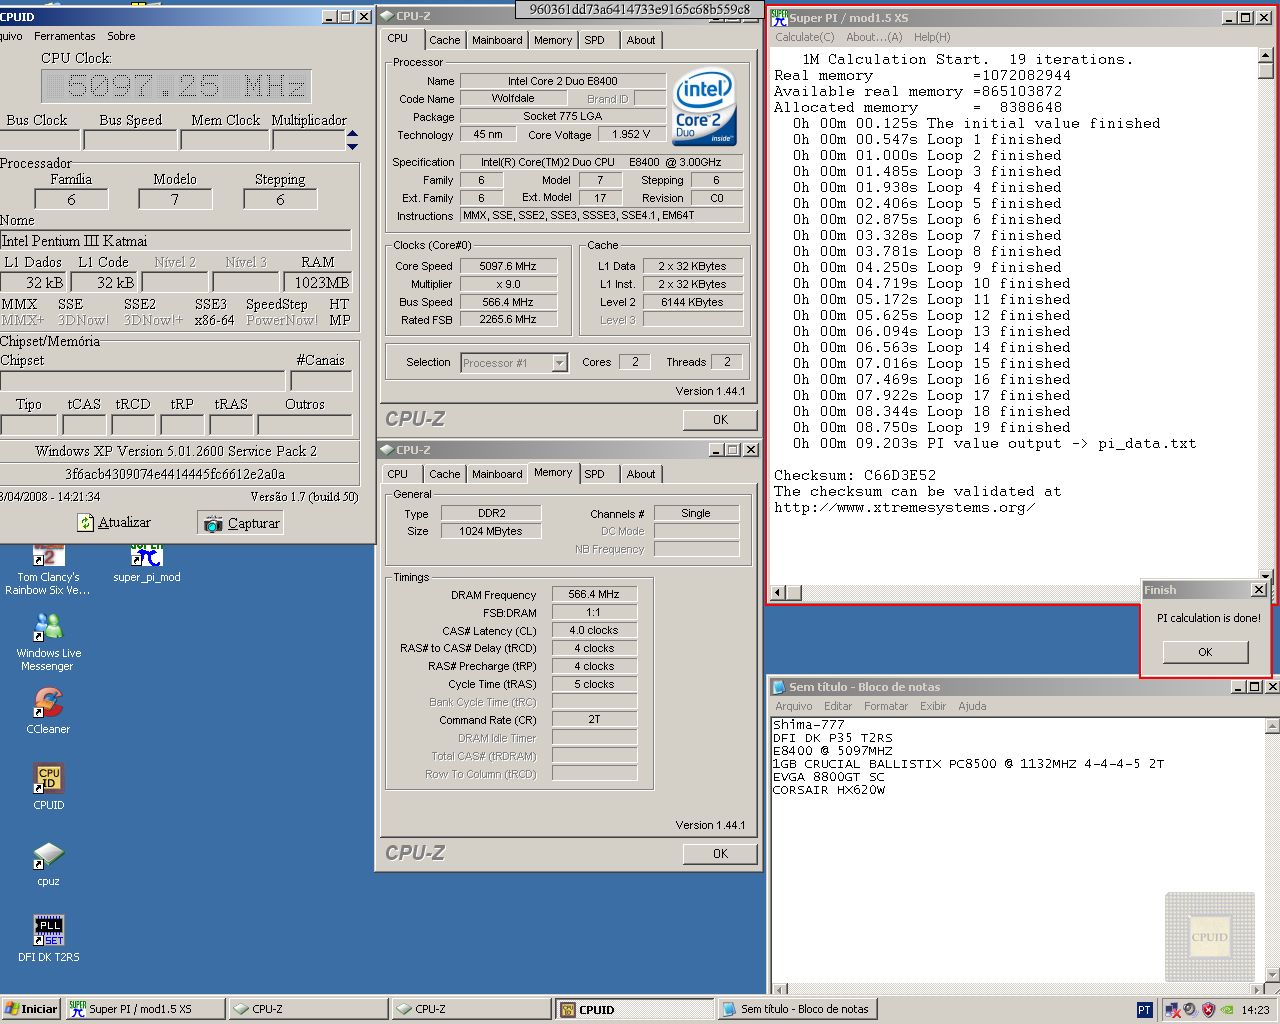Image resolution: width=1280 pixels, height=1024 pixels.
Task: Click the upper CPU-Z window title icon
Action: (387, 15)
